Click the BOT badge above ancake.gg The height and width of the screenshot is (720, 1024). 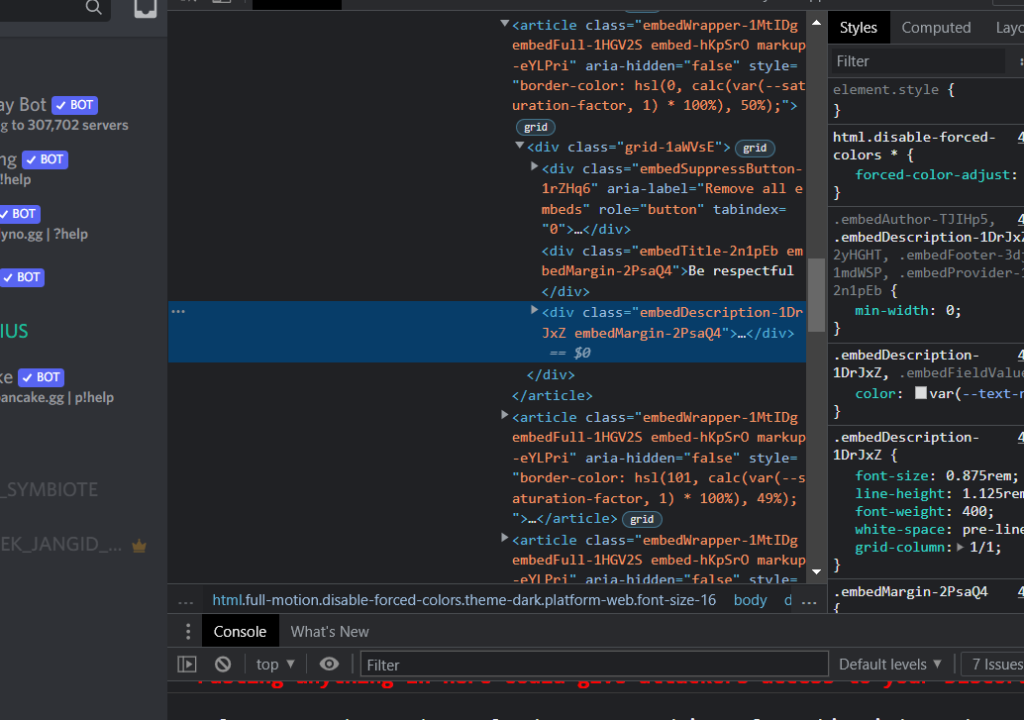[x=42, y=377]
